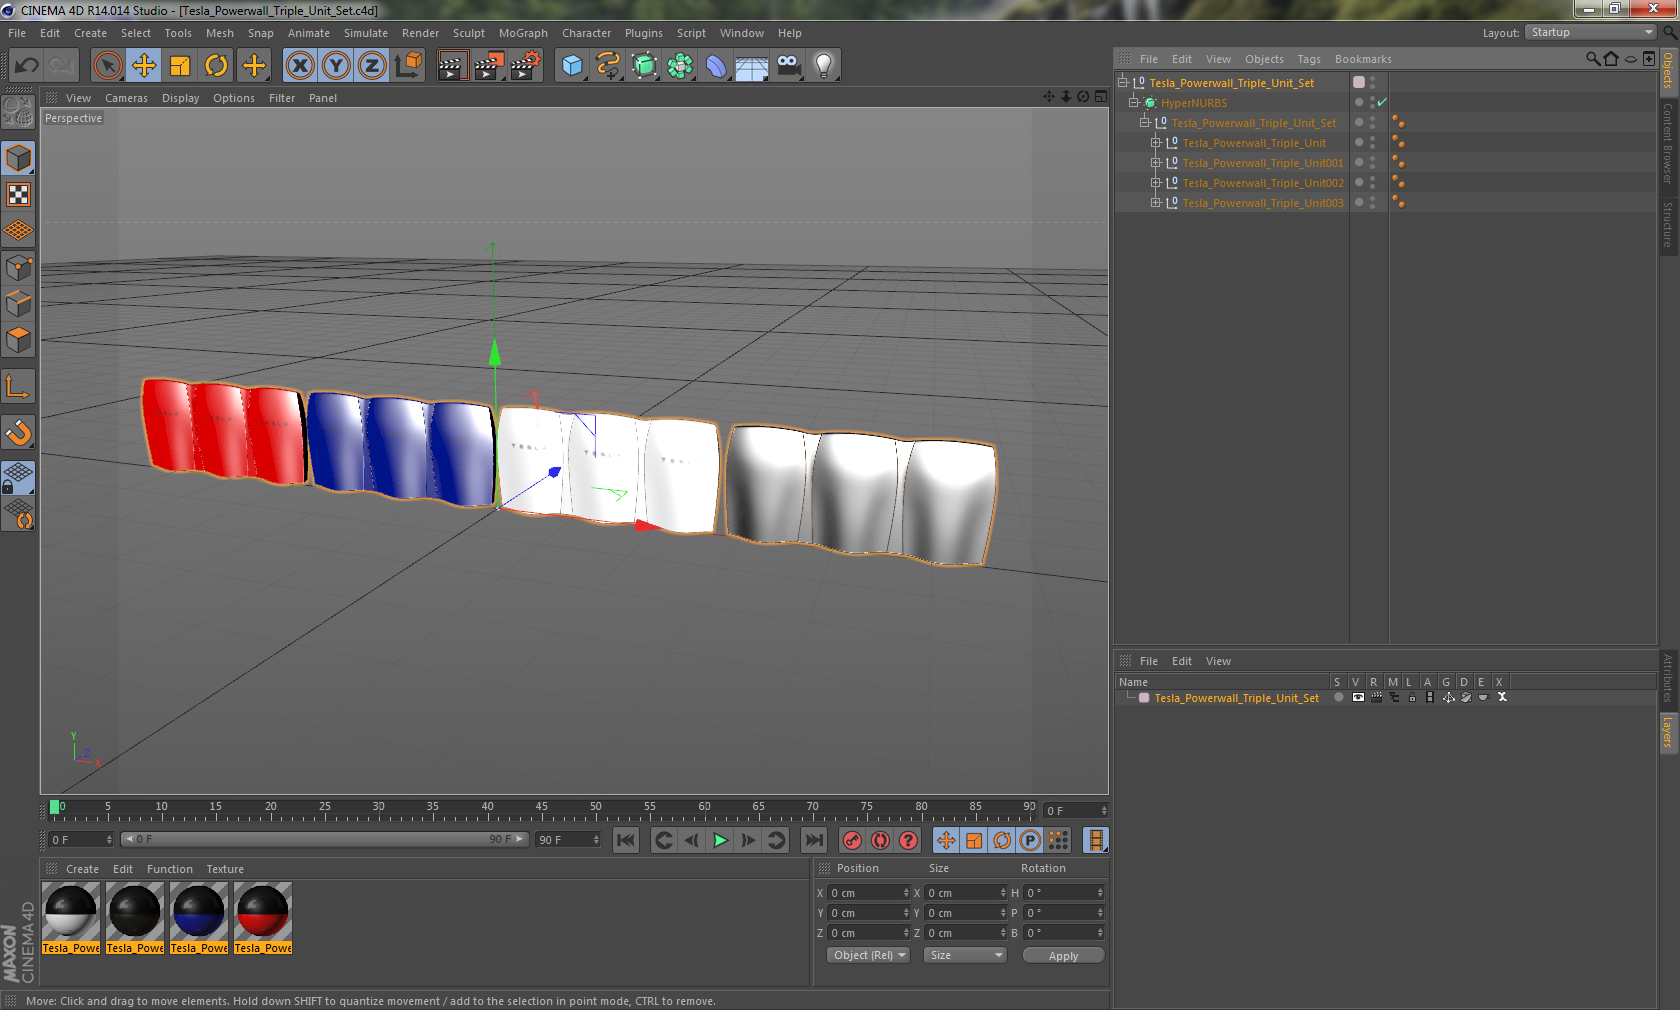Activate the Scale tool
This screenshot has width=1680, height=1010.
(x=180, y=66)
